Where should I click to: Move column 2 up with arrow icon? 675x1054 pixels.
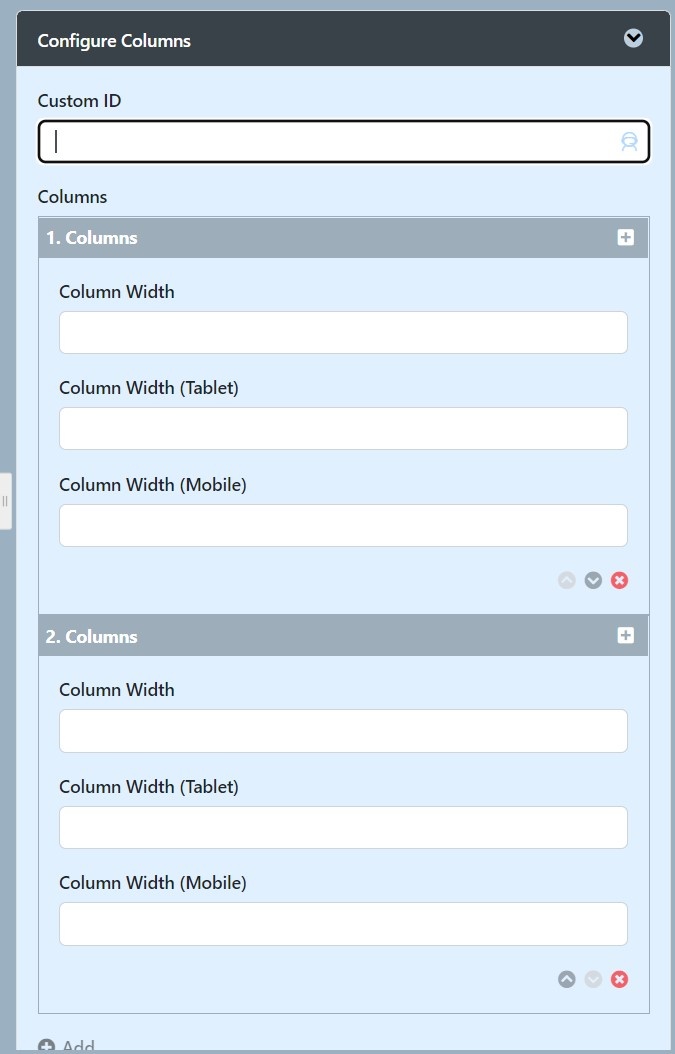click(x=567, y=979)
